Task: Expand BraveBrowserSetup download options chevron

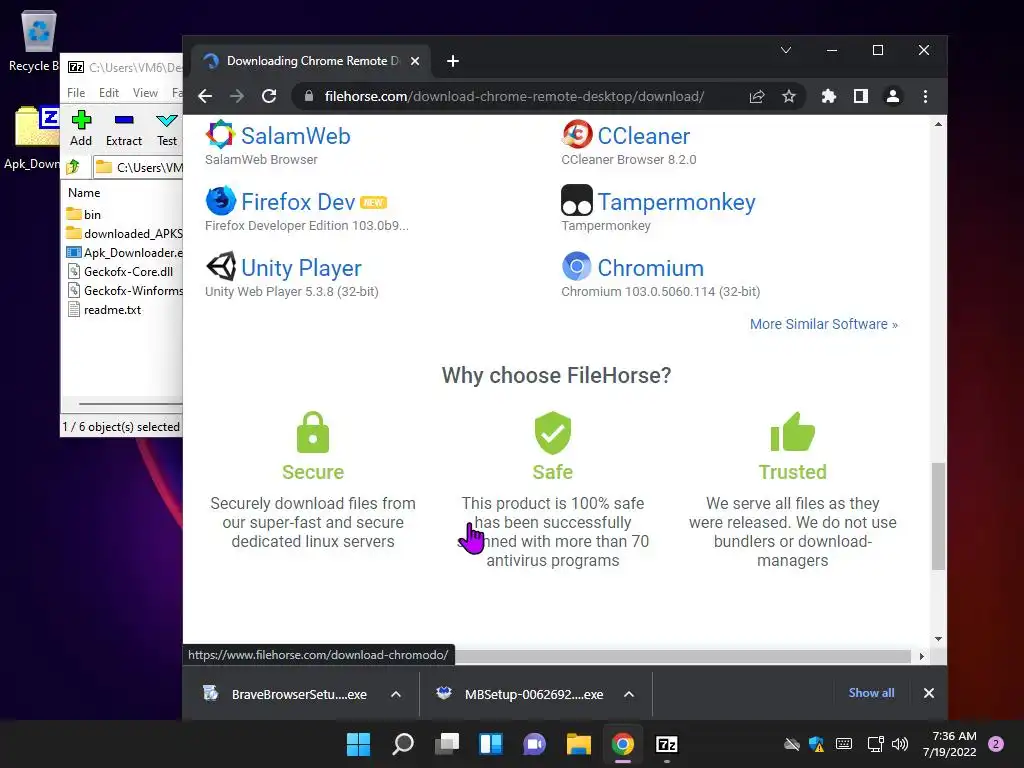Action: tap(396, 694)
